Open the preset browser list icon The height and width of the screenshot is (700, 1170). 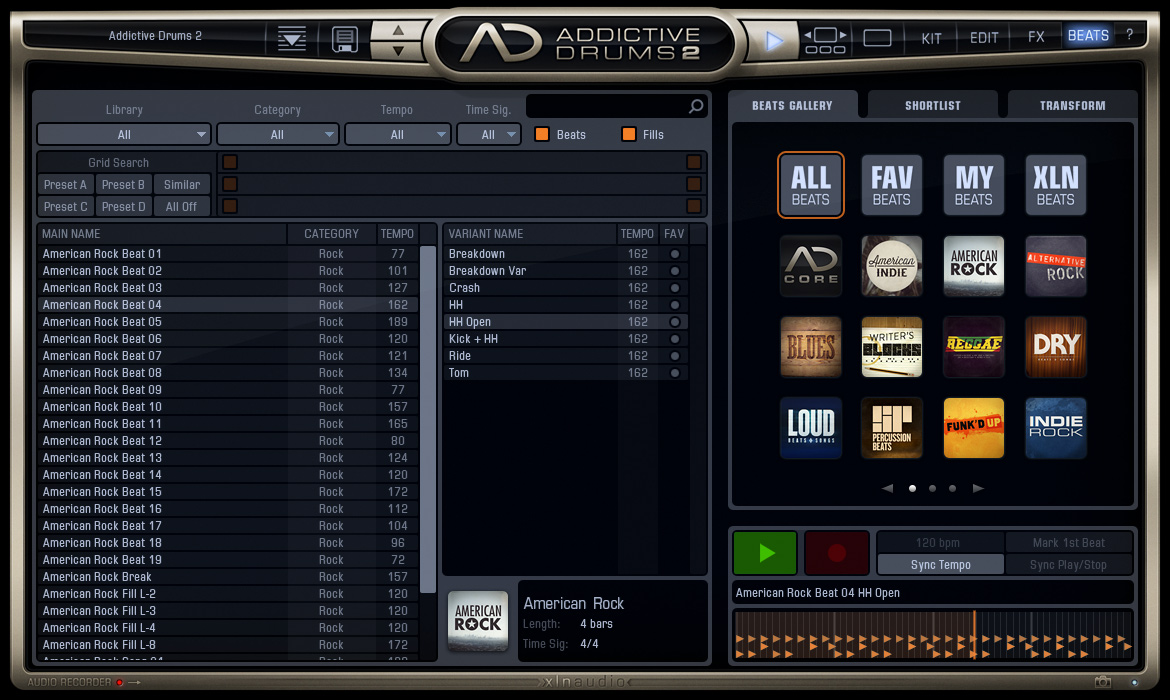(x=292, y=40)
